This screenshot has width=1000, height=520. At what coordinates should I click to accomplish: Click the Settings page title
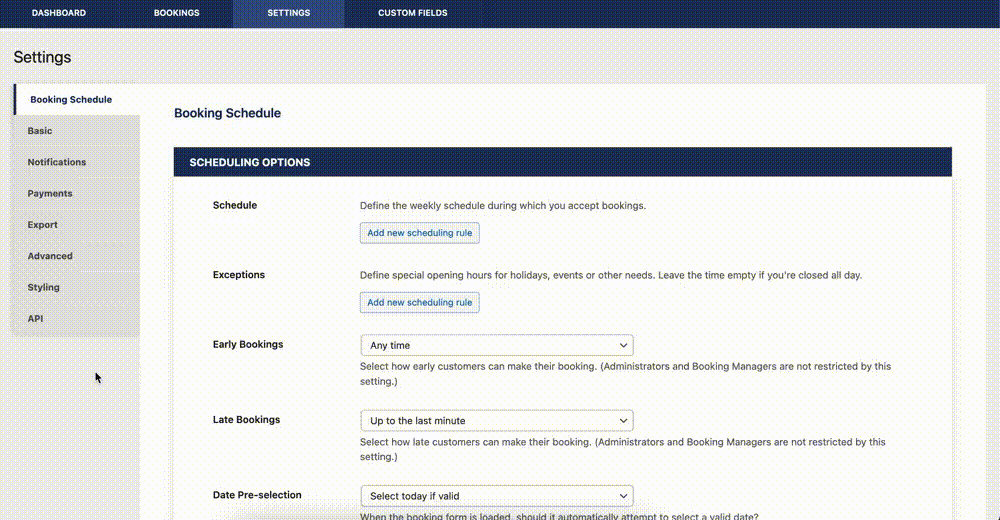[x=43, y=57]
